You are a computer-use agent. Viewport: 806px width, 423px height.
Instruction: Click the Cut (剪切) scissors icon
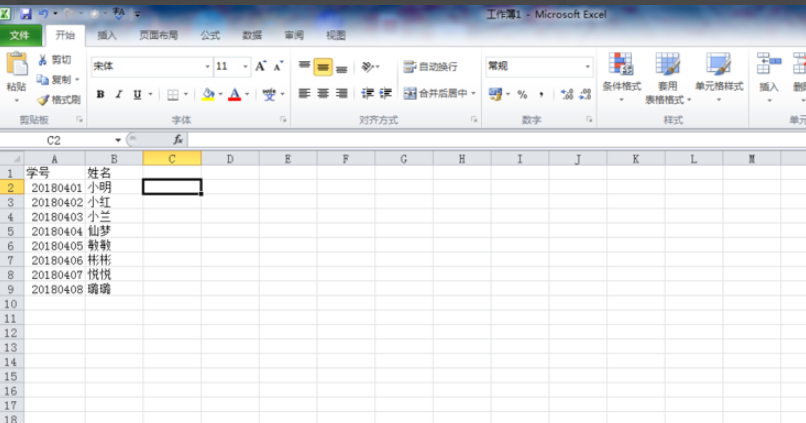[43, 60]
